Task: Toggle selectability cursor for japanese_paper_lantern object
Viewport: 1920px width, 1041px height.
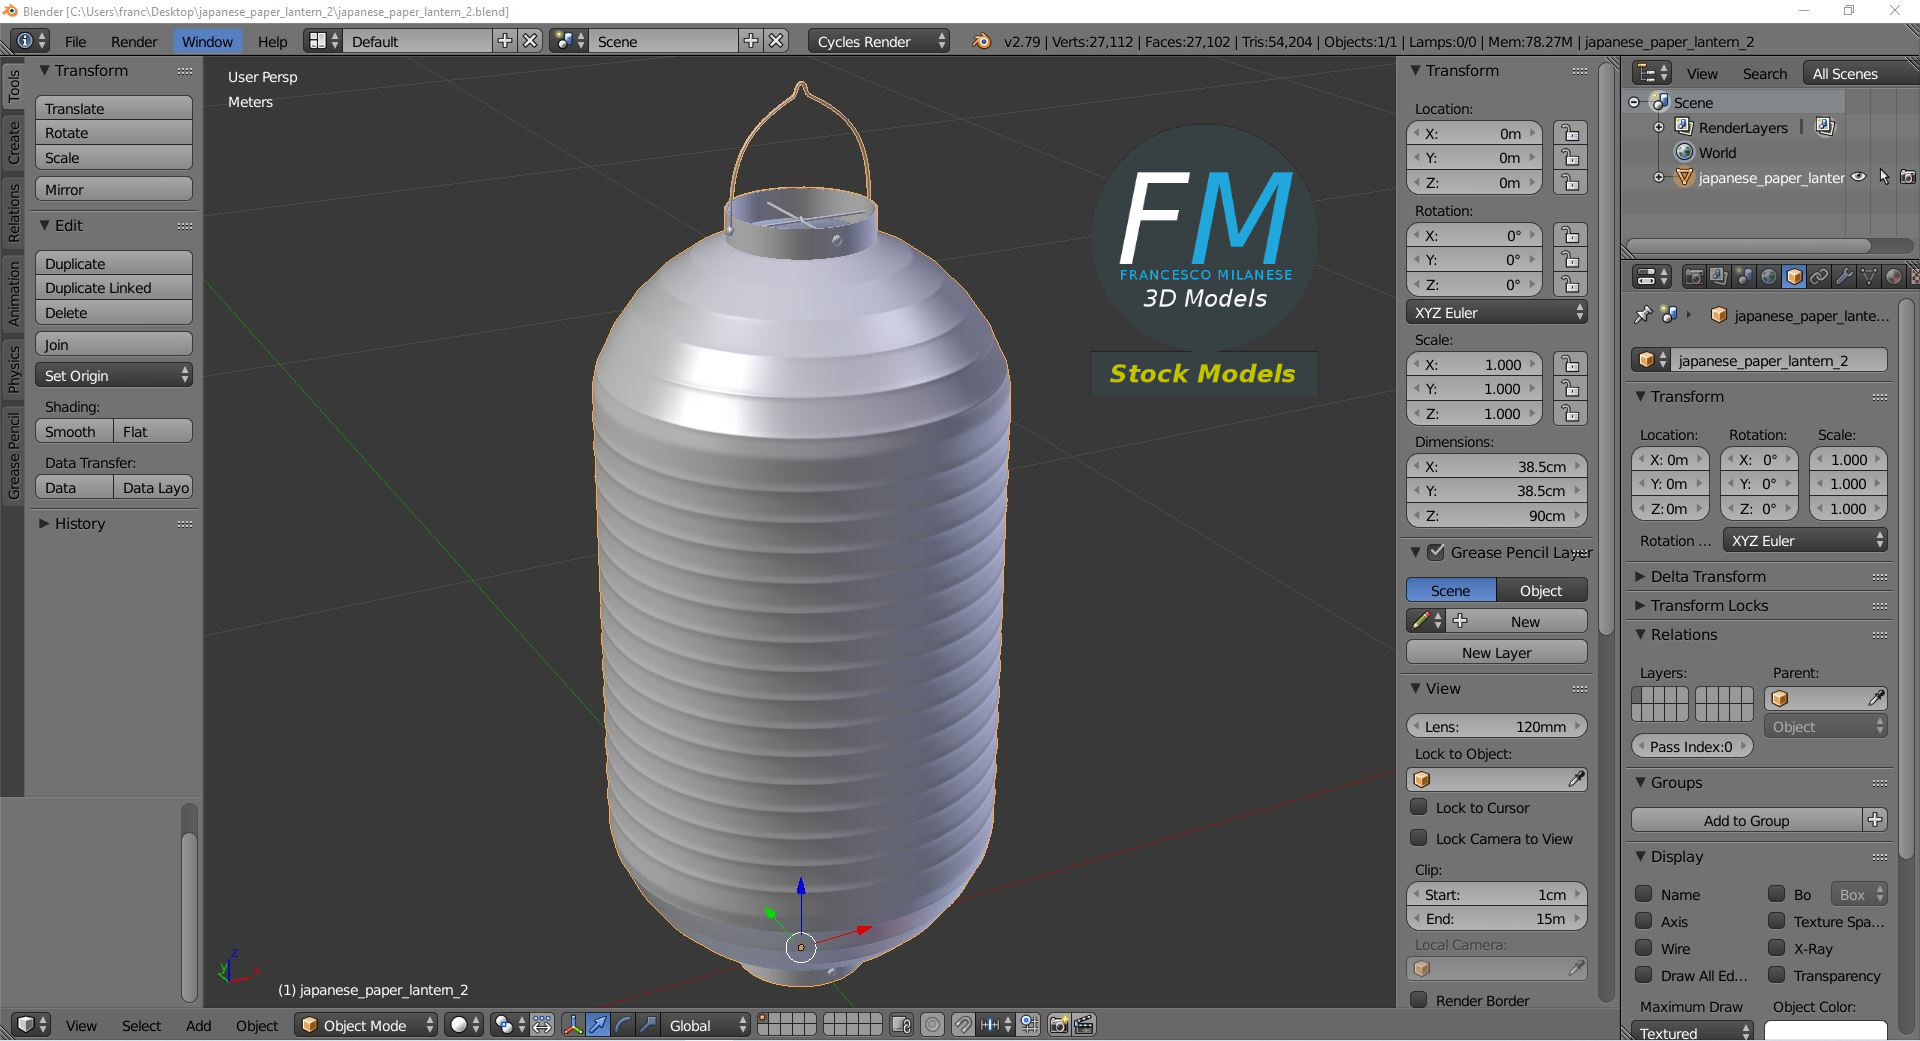Action: coord(1884,177)
